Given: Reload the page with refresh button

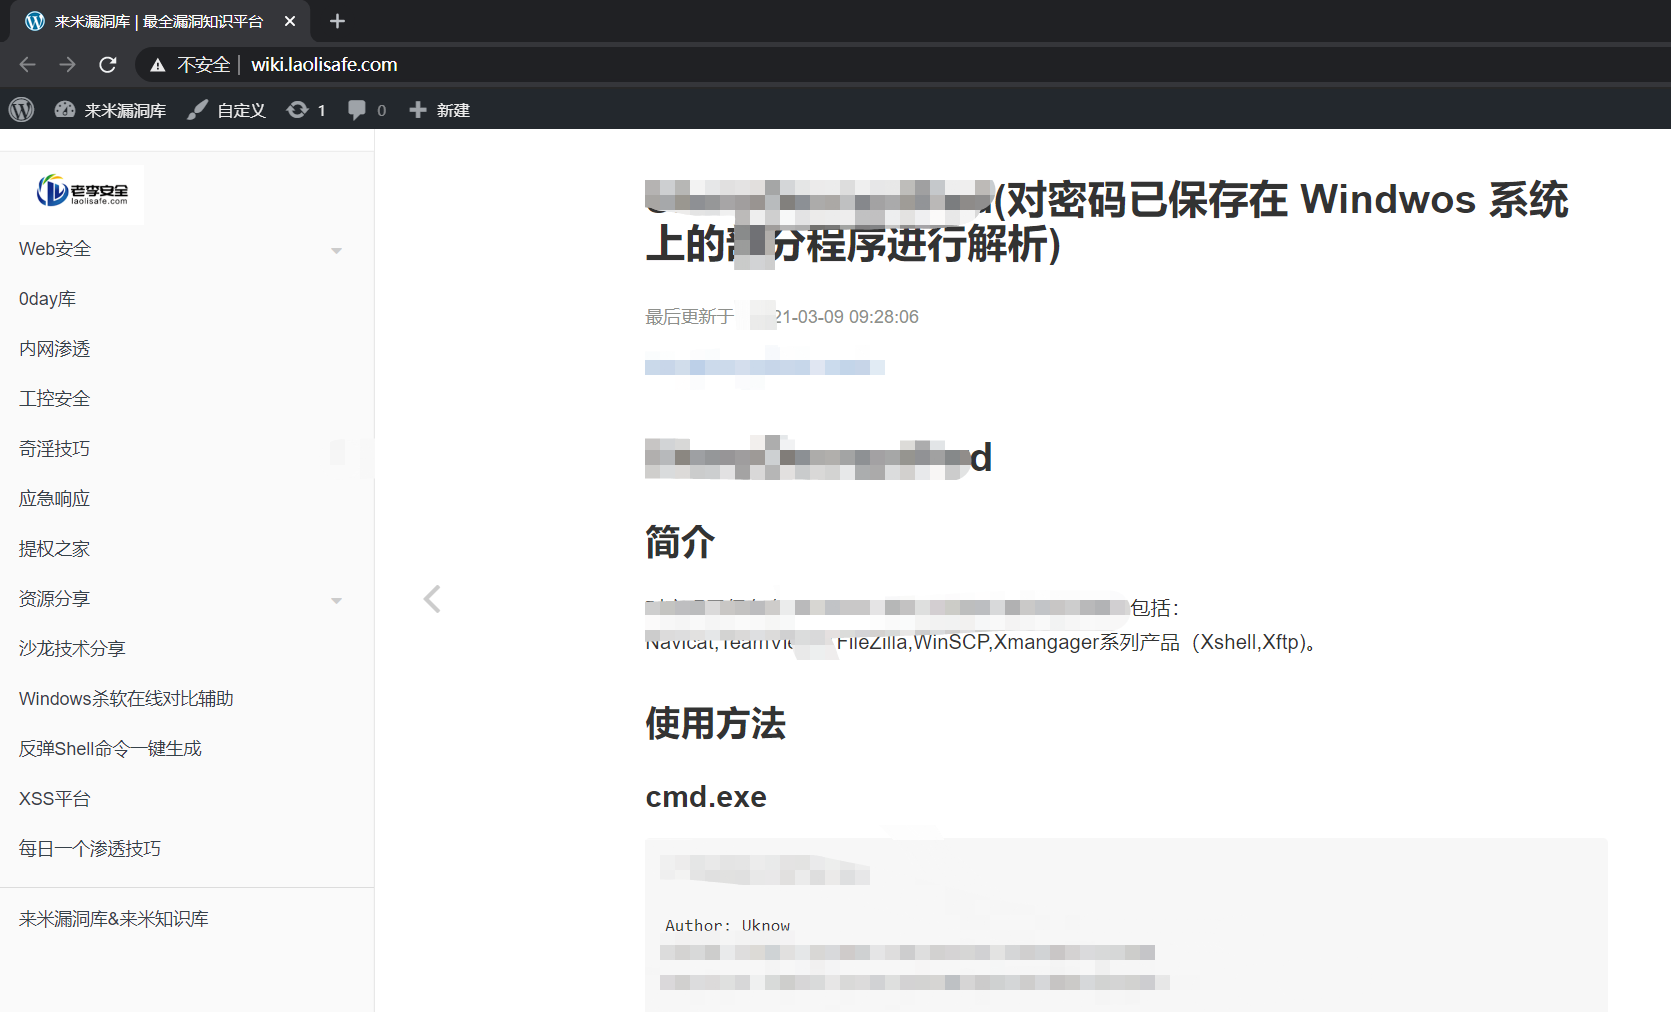Looking at the screenshot, I should click(x=108, y=65).
